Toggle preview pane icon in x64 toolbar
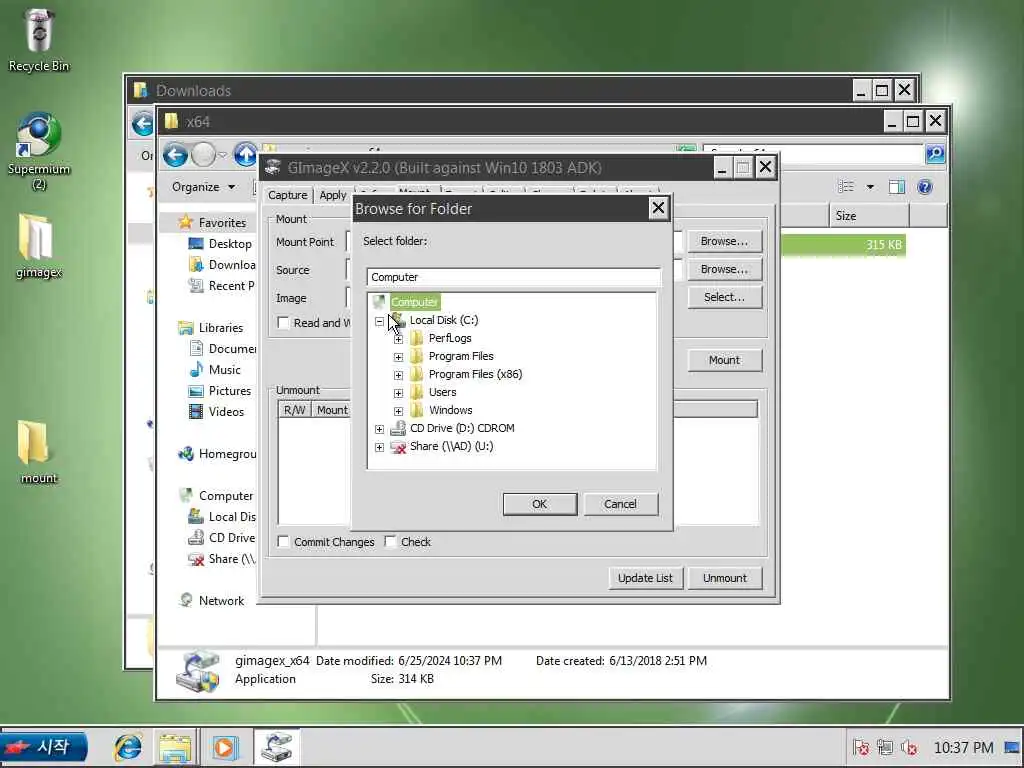 (896, 187)
